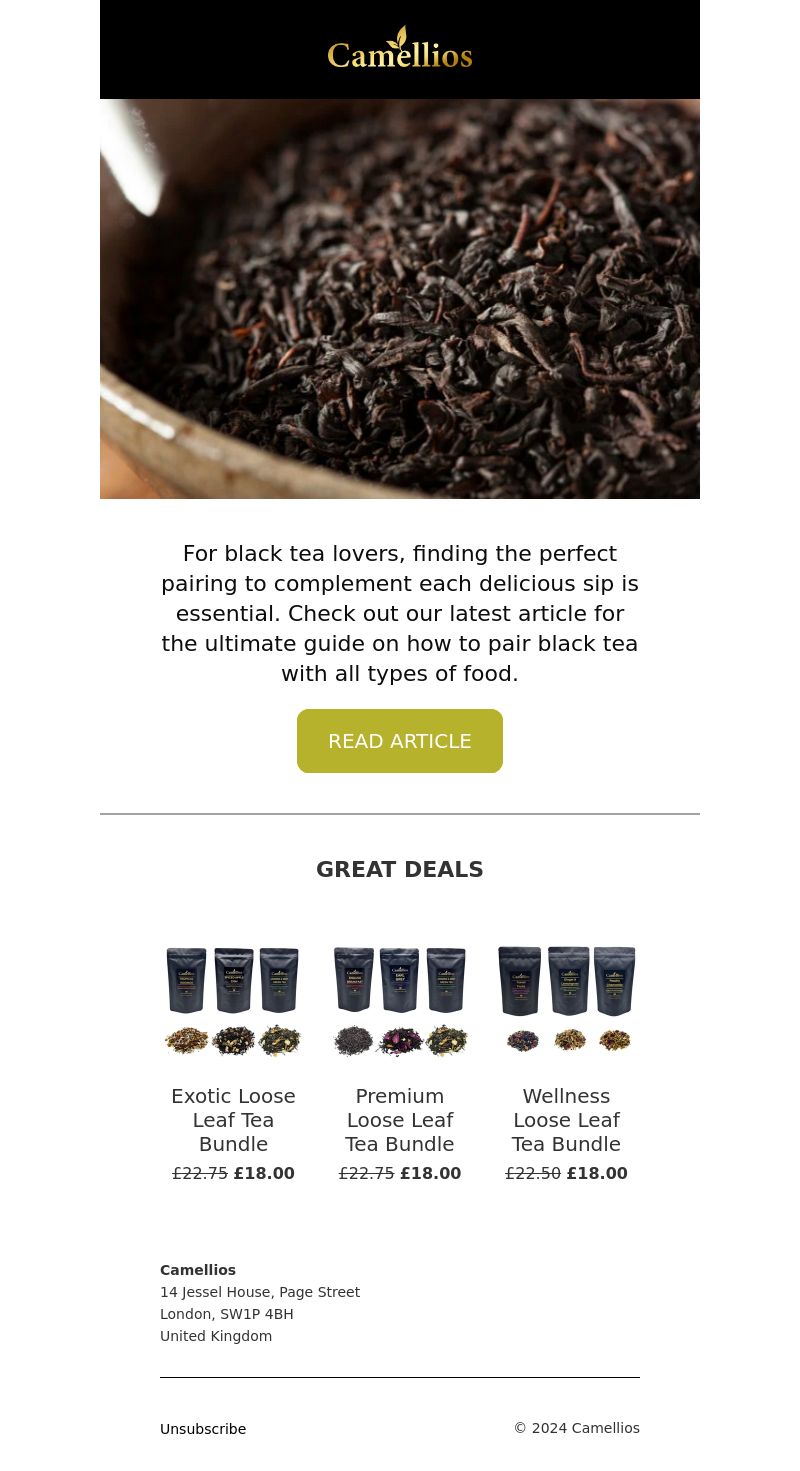
Task: Select the Premium Loose Leaf Tea Bundle title
Action: point(400,1120)
